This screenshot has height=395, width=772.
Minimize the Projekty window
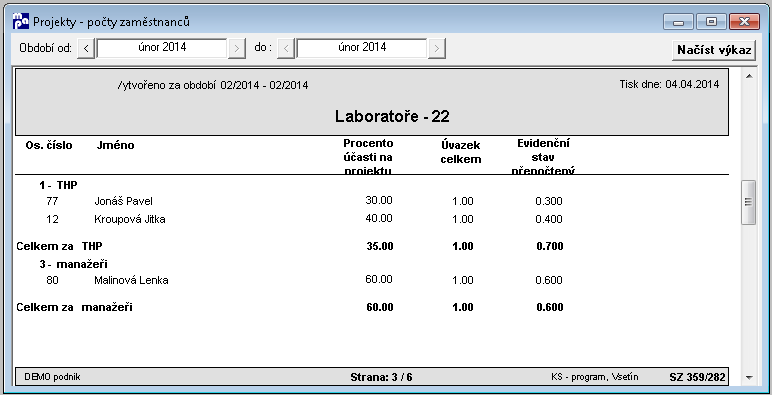point(678,22)
